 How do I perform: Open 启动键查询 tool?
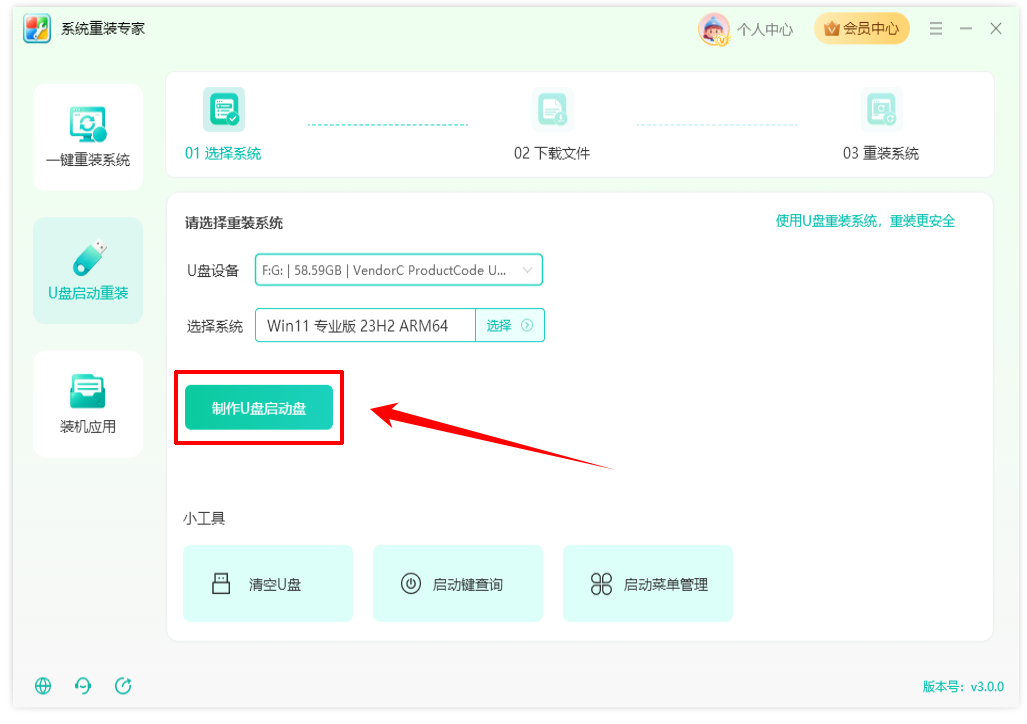click(x=458, y=583)
